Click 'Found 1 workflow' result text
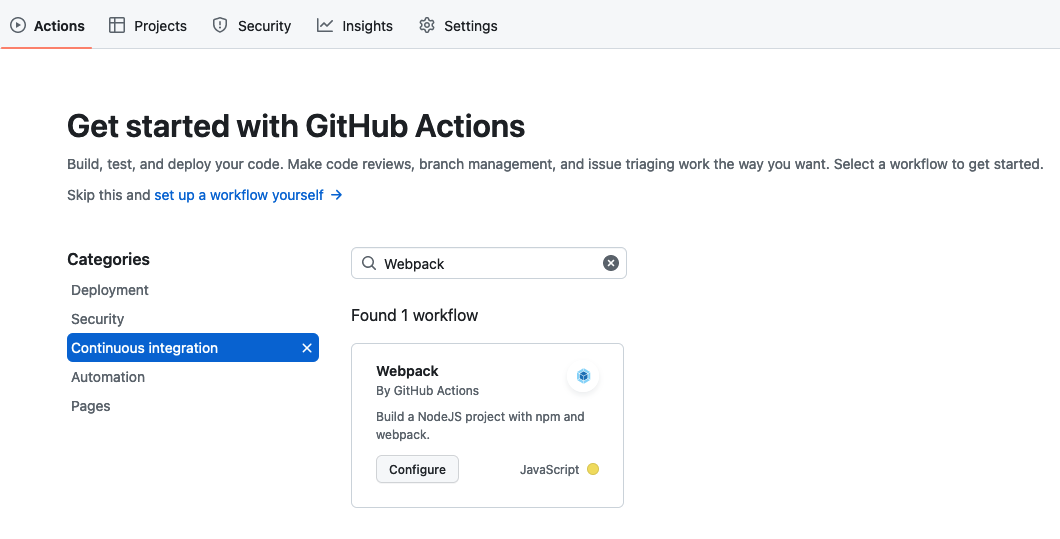The height and width of the screenshot is (539, 1060). pos(414,315)
